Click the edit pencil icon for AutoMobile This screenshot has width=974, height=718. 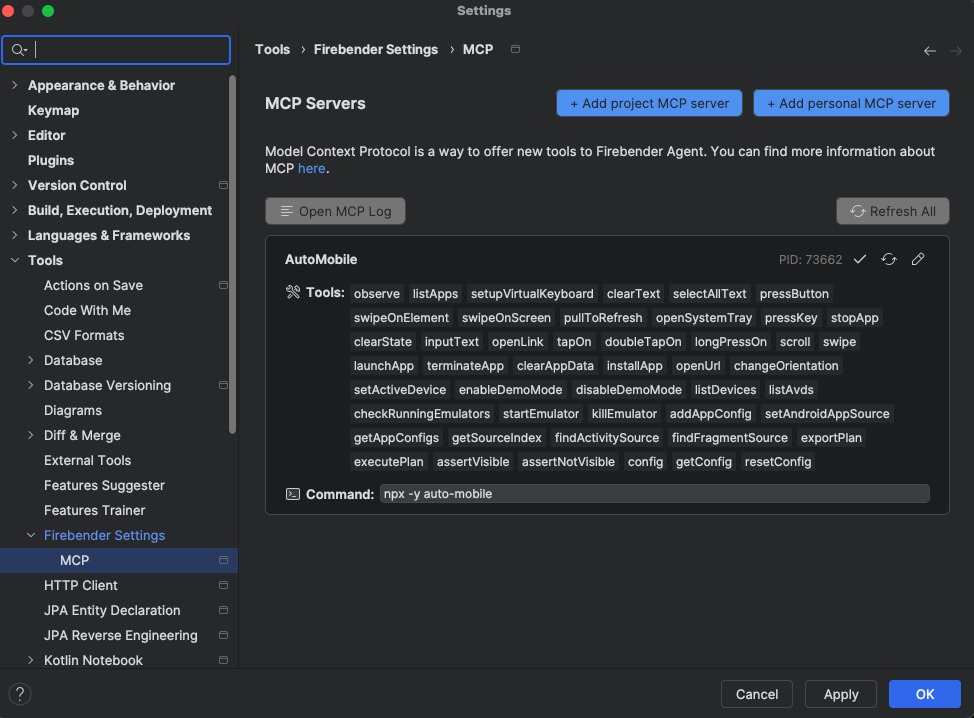[917, 259]
